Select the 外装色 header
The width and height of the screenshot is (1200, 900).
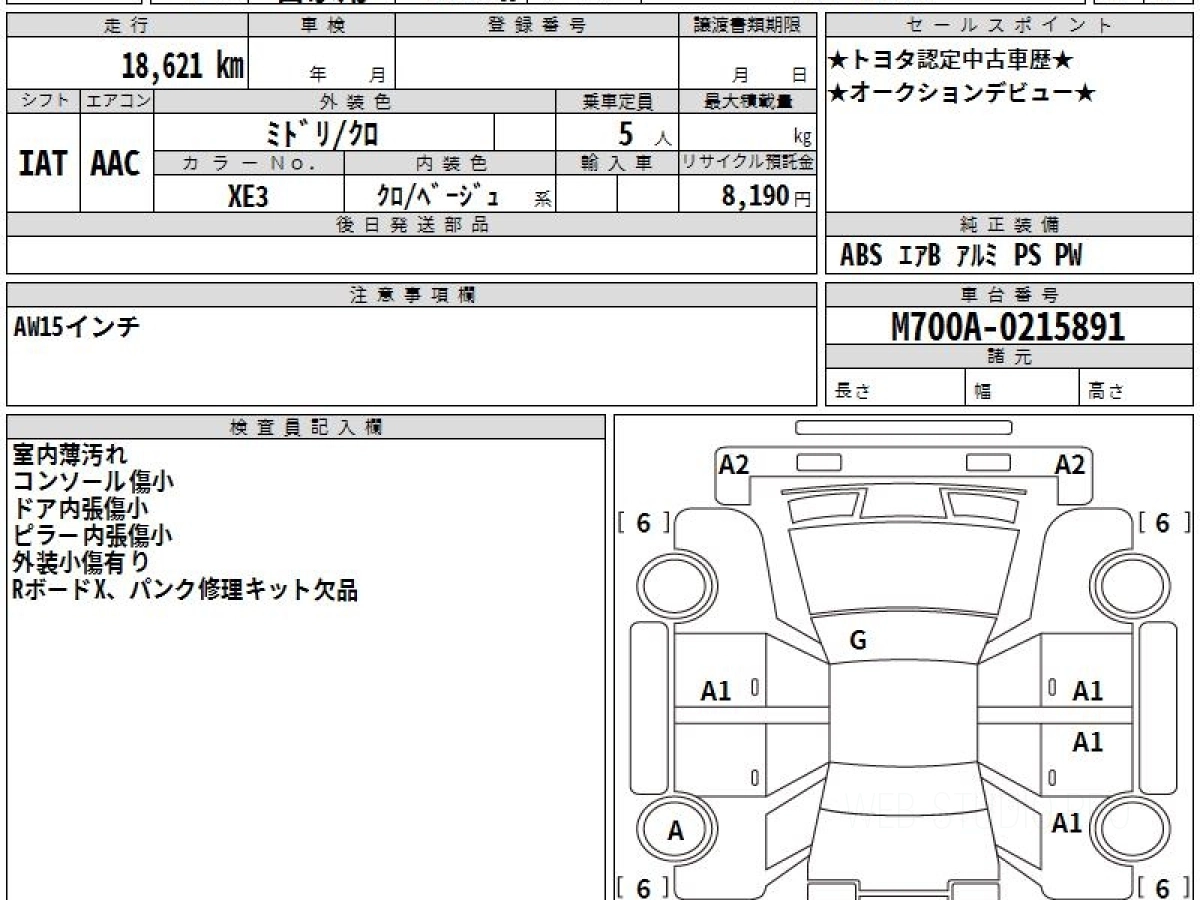(355, 101)
